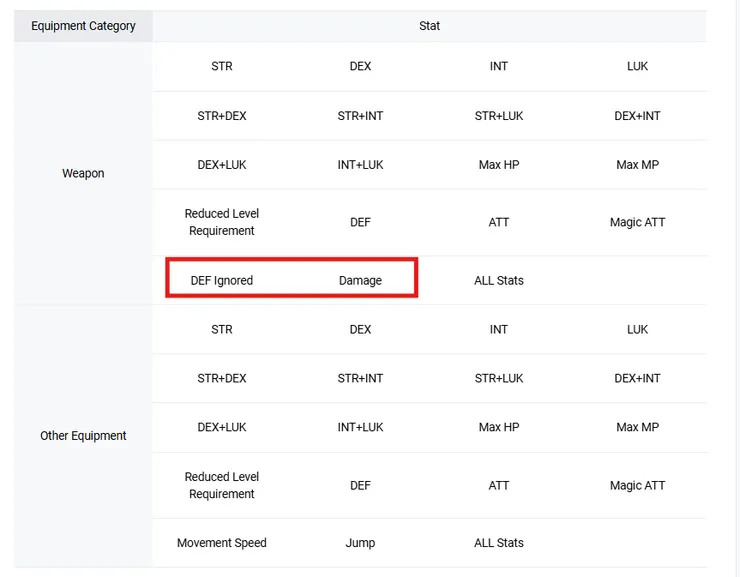Click the Stat column header
The height and width of the screenshot is (577, 740).
click(x=429, y=26)
